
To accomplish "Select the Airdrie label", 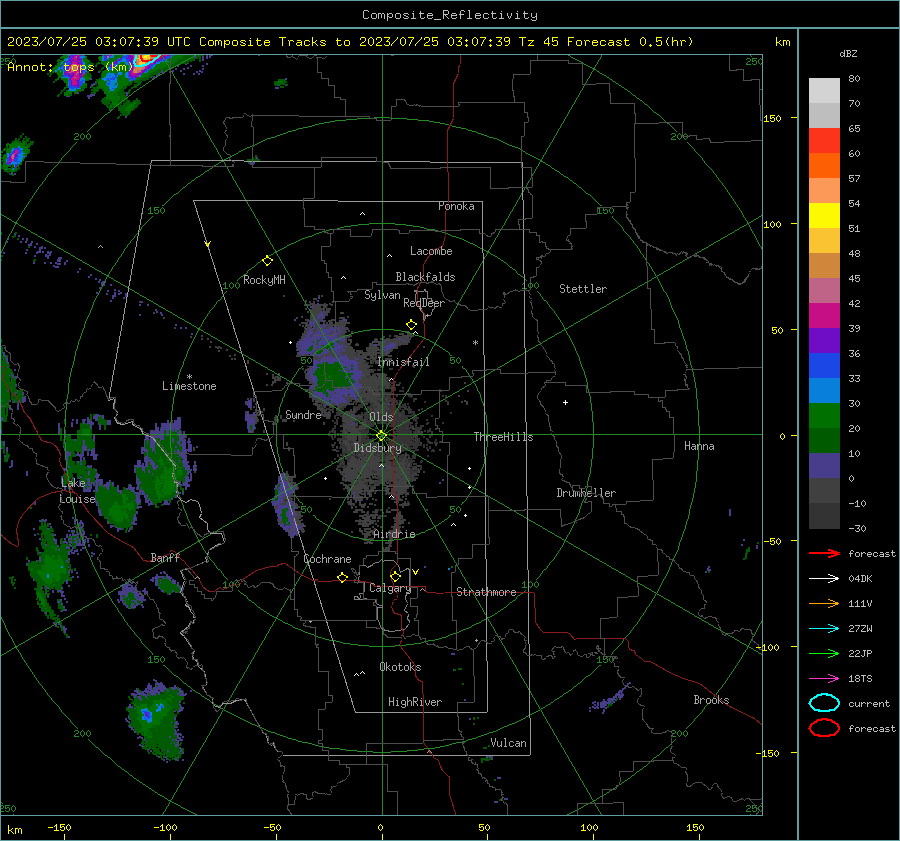I will click(x=394, y=534).
